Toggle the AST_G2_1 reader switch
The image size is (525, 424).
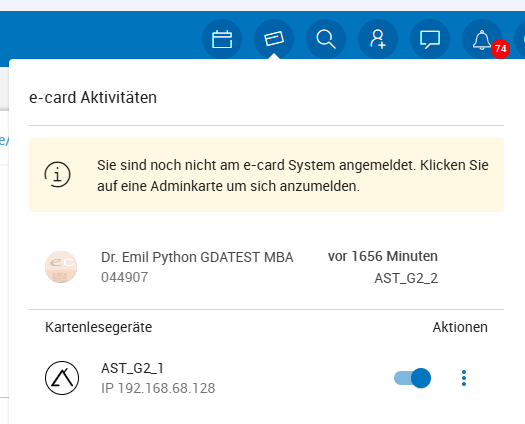412,378
